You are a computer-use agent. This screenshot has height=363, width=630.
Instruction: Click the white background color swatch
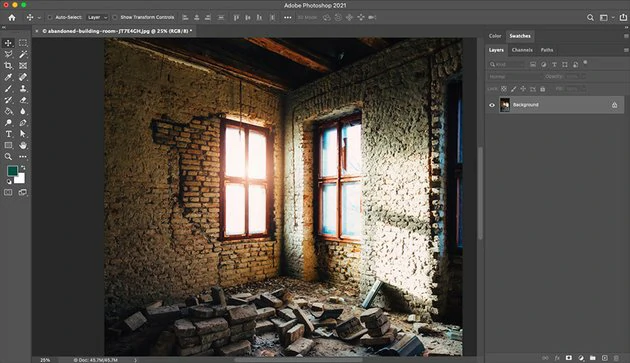[20, 178]
